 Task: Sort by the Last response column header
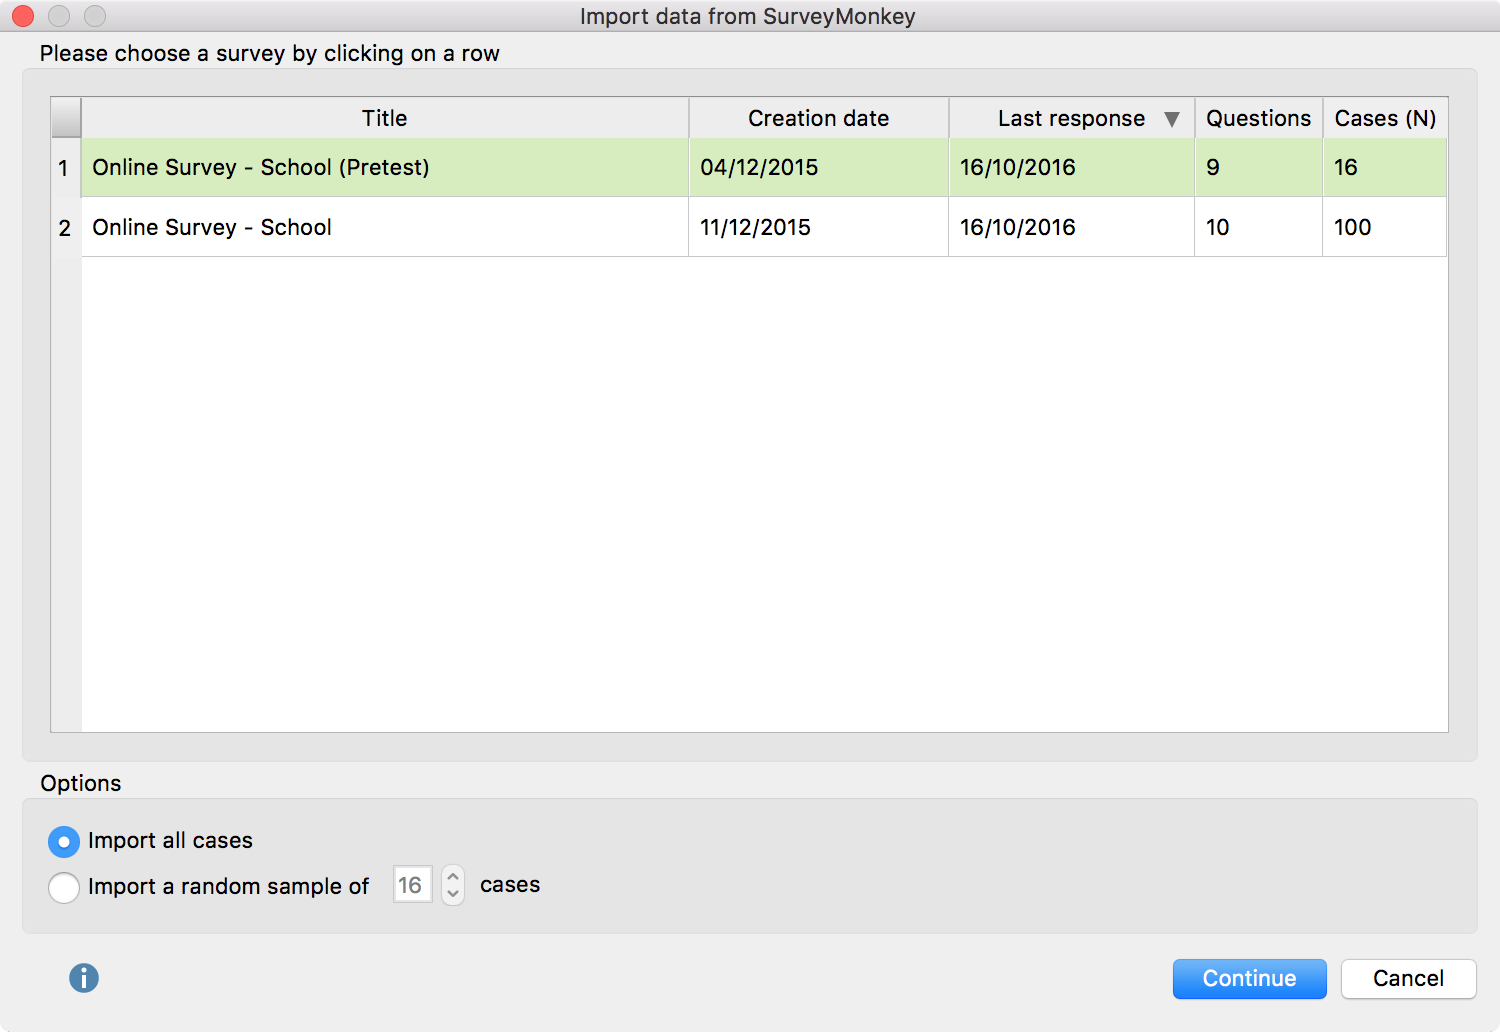[1070, 118]
